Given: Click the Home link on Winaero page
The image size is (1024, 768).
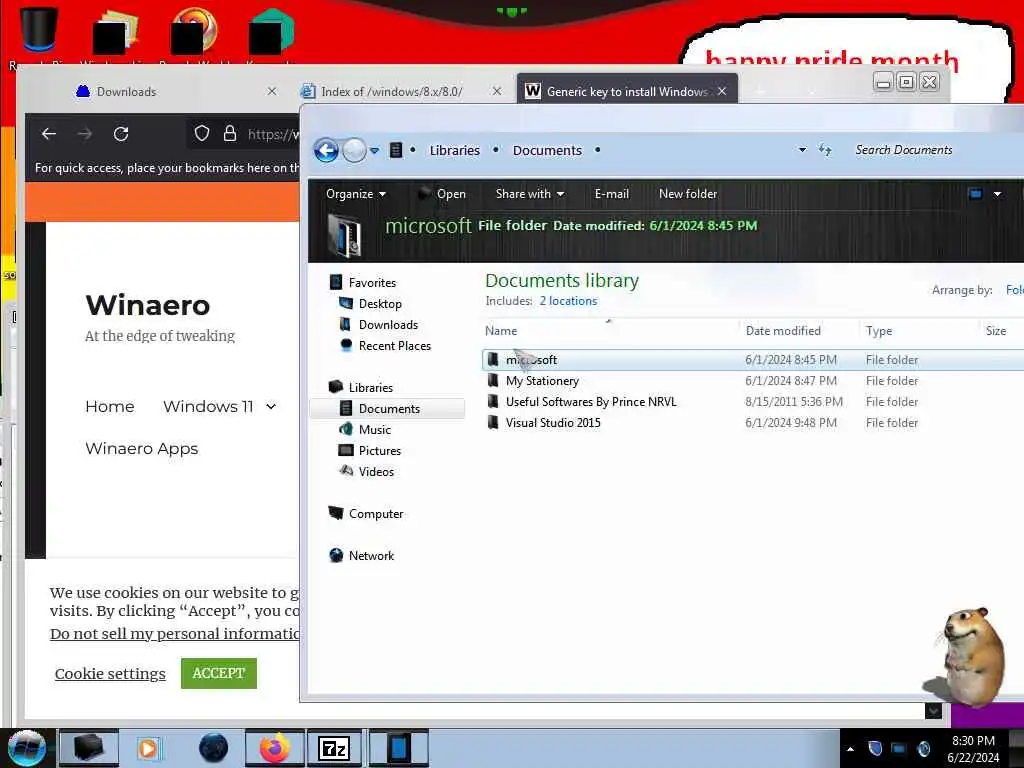Looking at the screenshot, I should click(x=110, y=406).
